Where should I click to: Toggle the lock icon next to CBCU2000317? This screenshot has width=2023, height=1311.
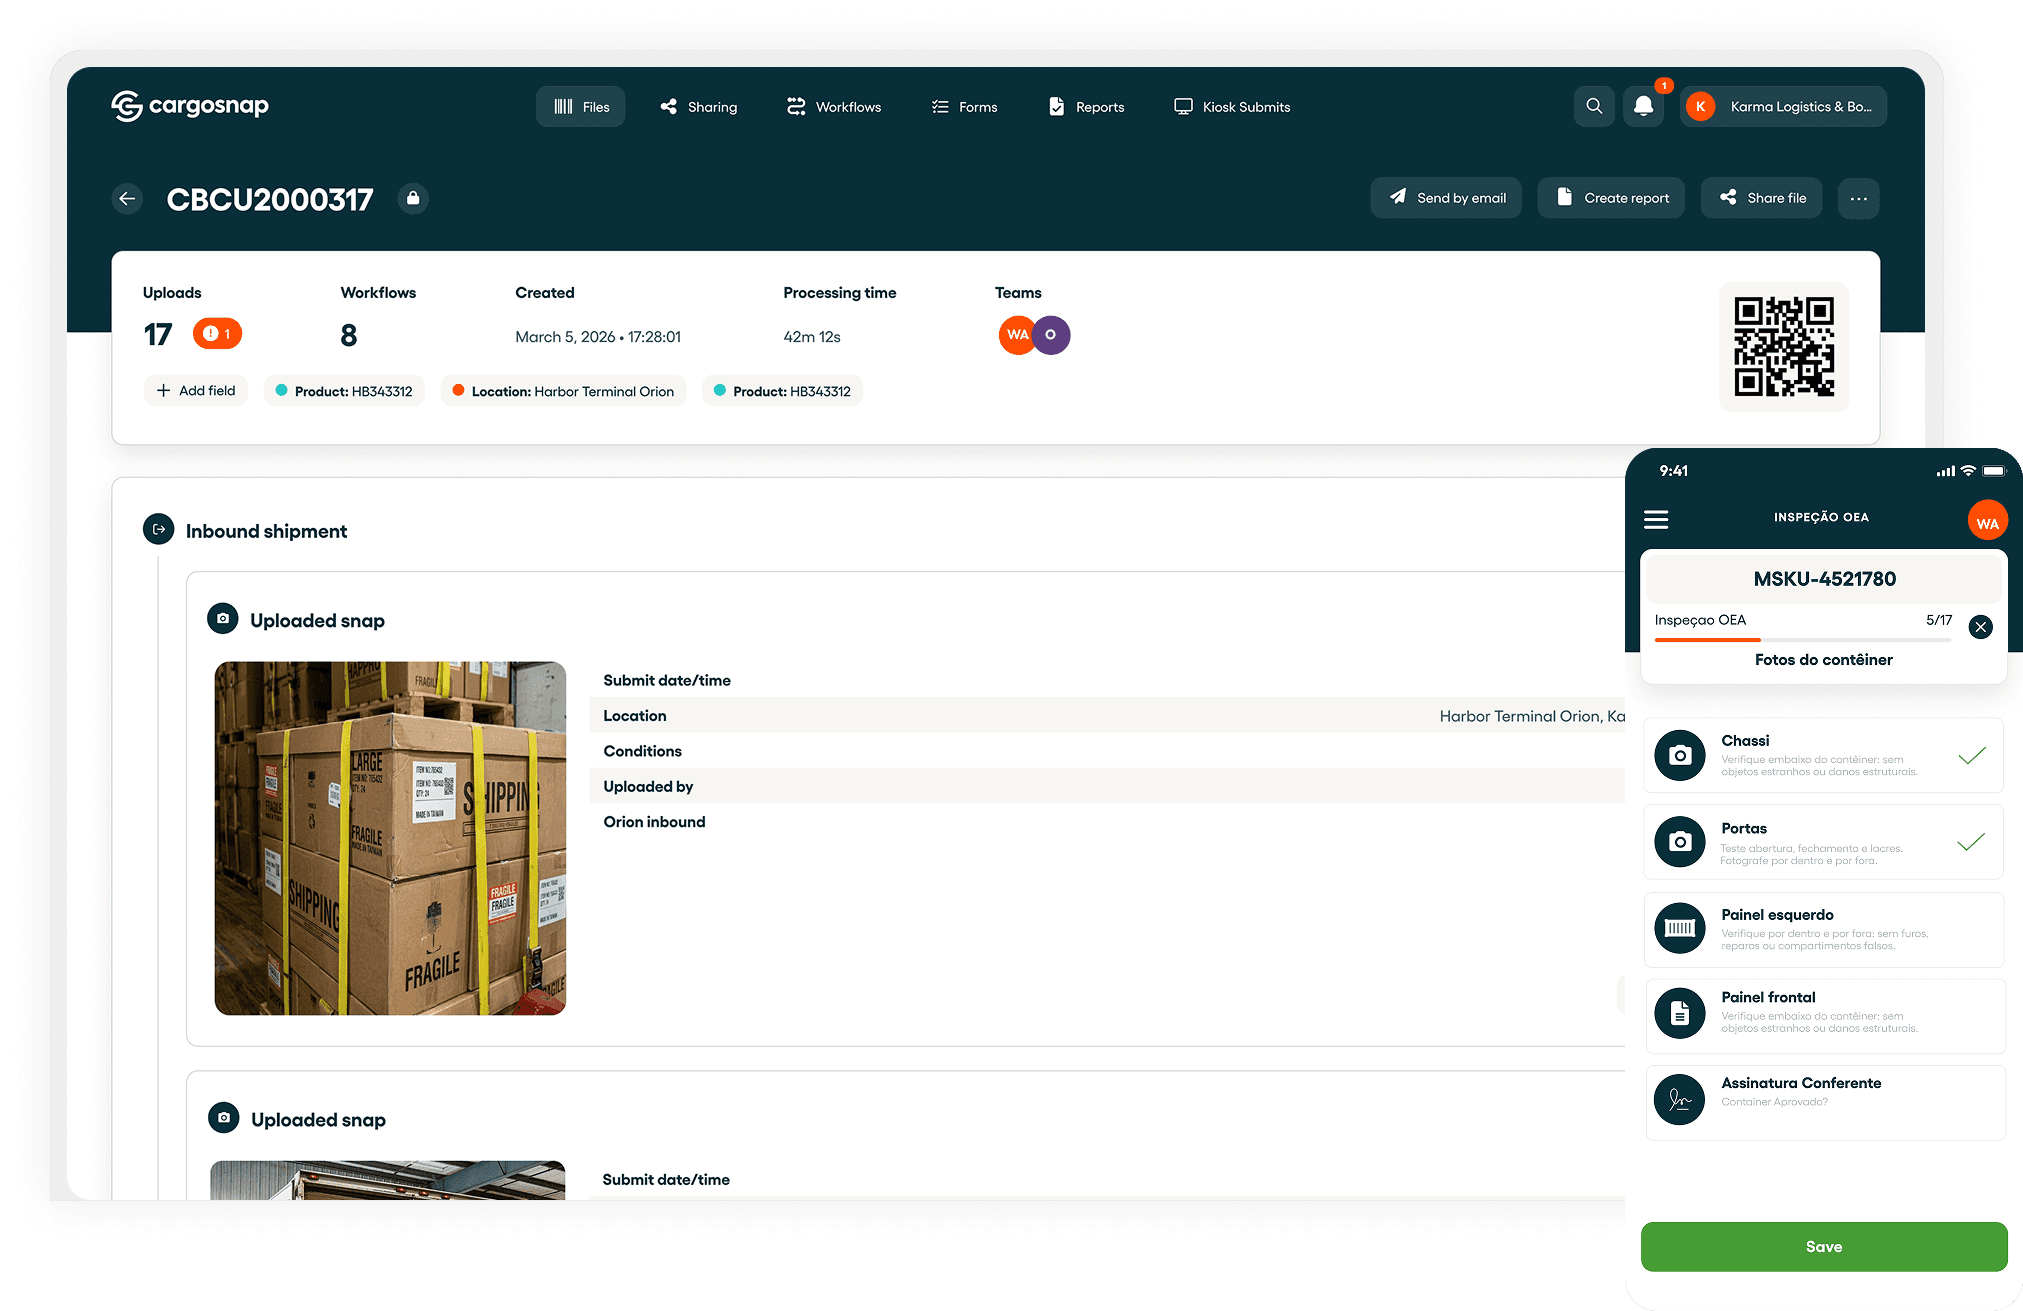tap(413, 198)
